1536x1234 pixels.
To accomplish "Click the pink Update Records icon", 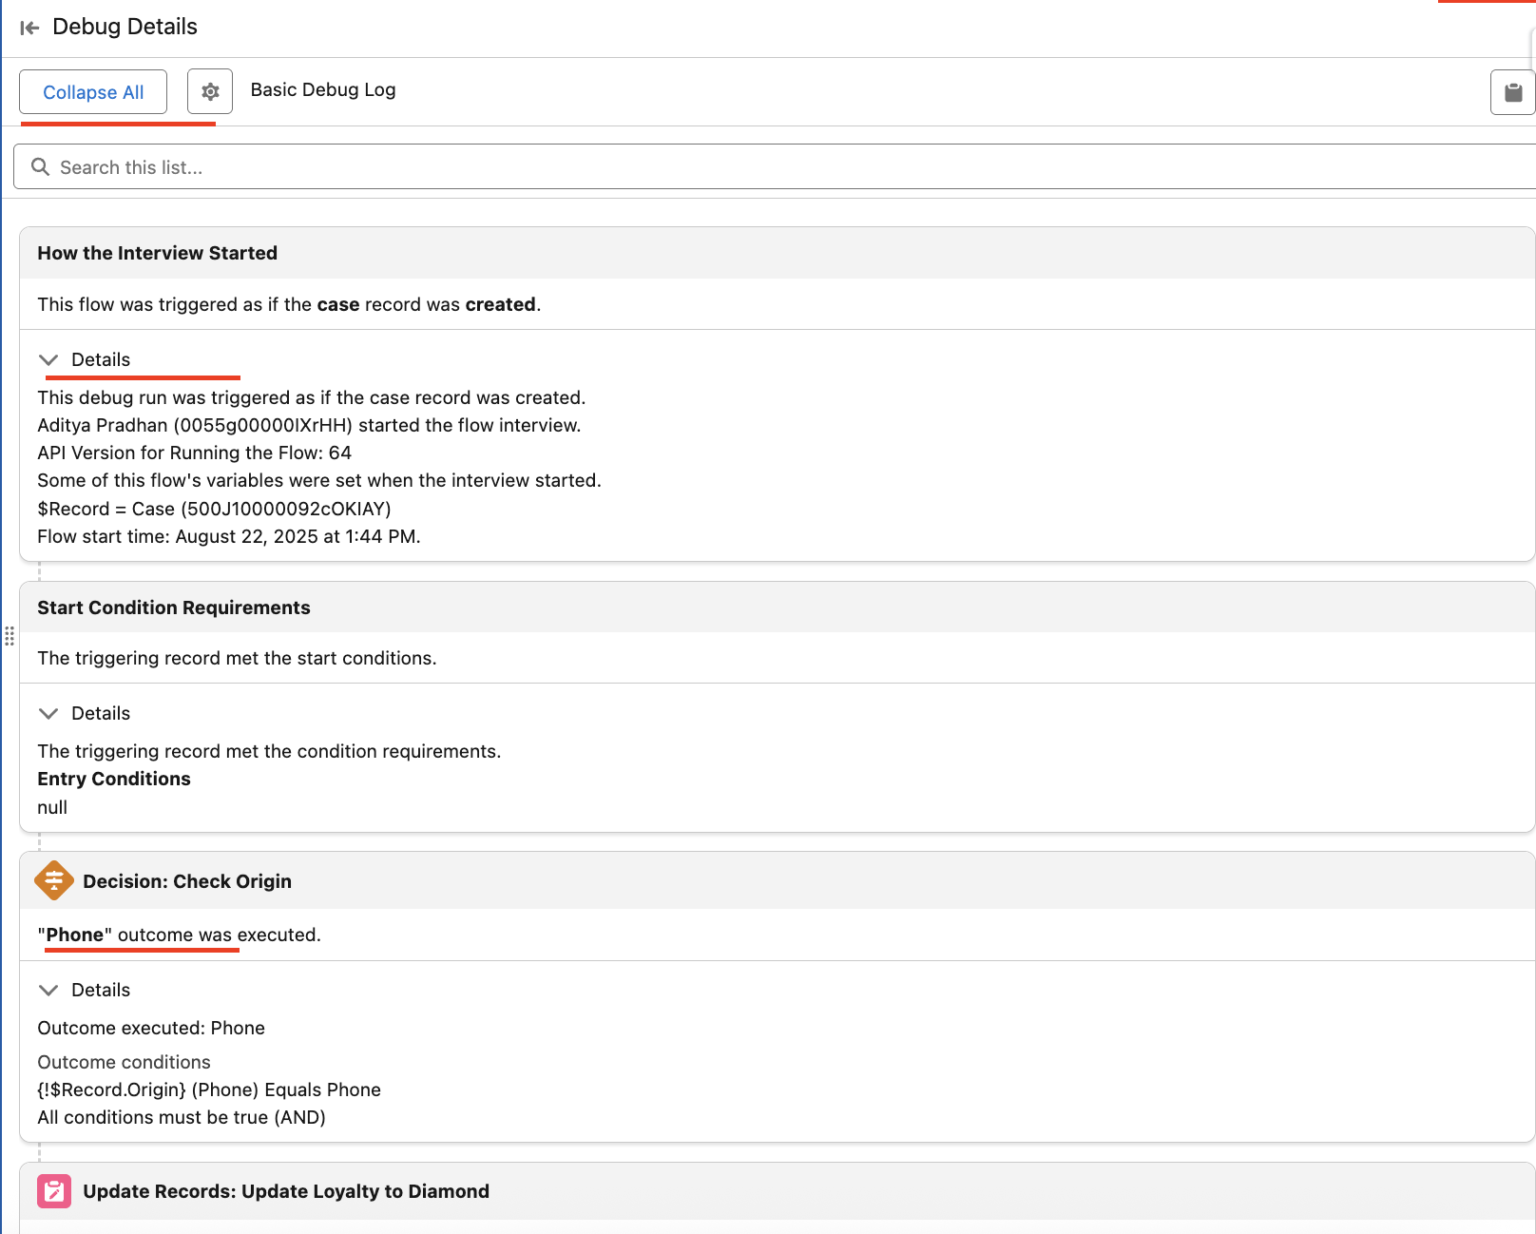I will (x=54, y=1191).
